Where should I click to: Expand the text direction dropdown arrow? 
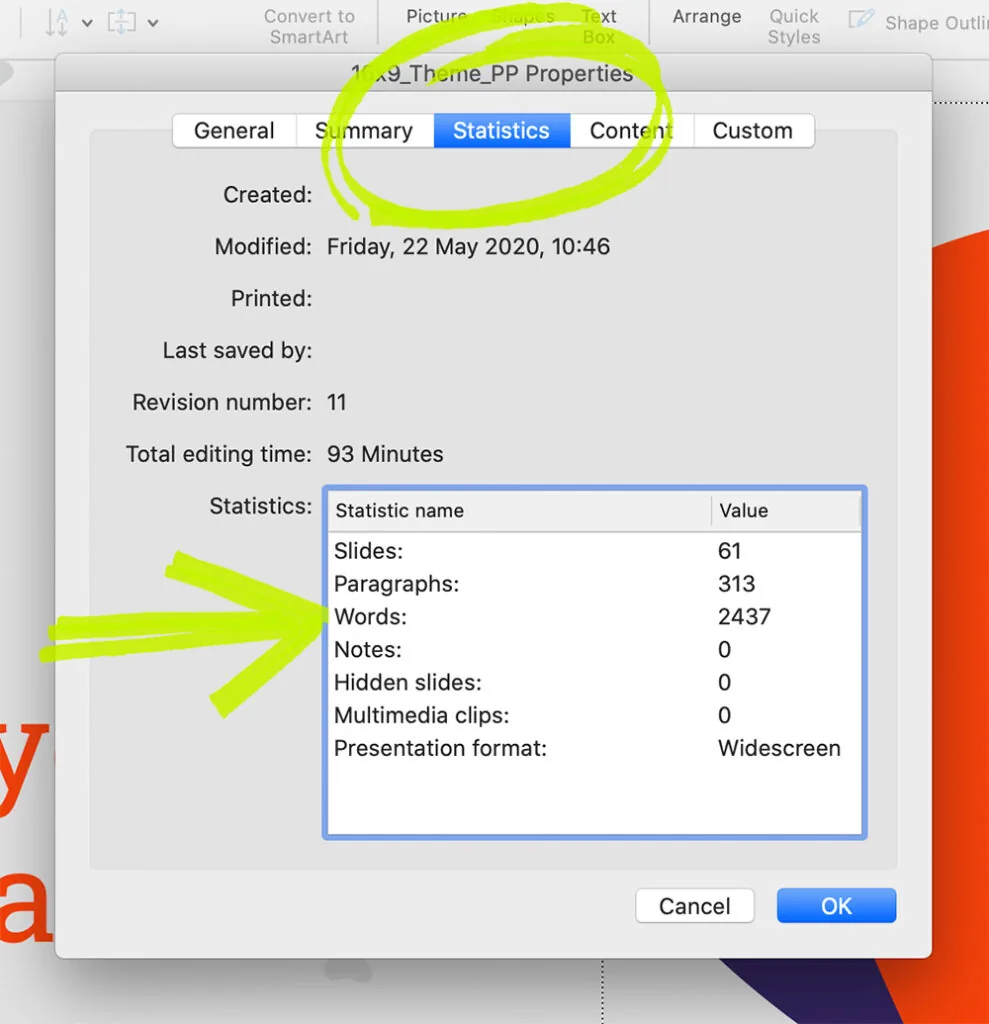87,24
